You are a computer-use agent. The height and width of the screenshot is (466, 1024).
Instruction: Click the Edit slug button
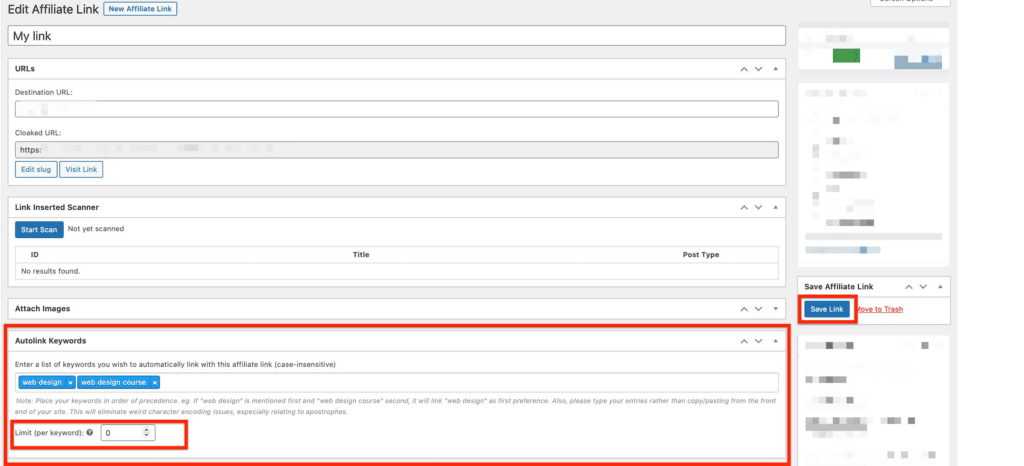37,170
